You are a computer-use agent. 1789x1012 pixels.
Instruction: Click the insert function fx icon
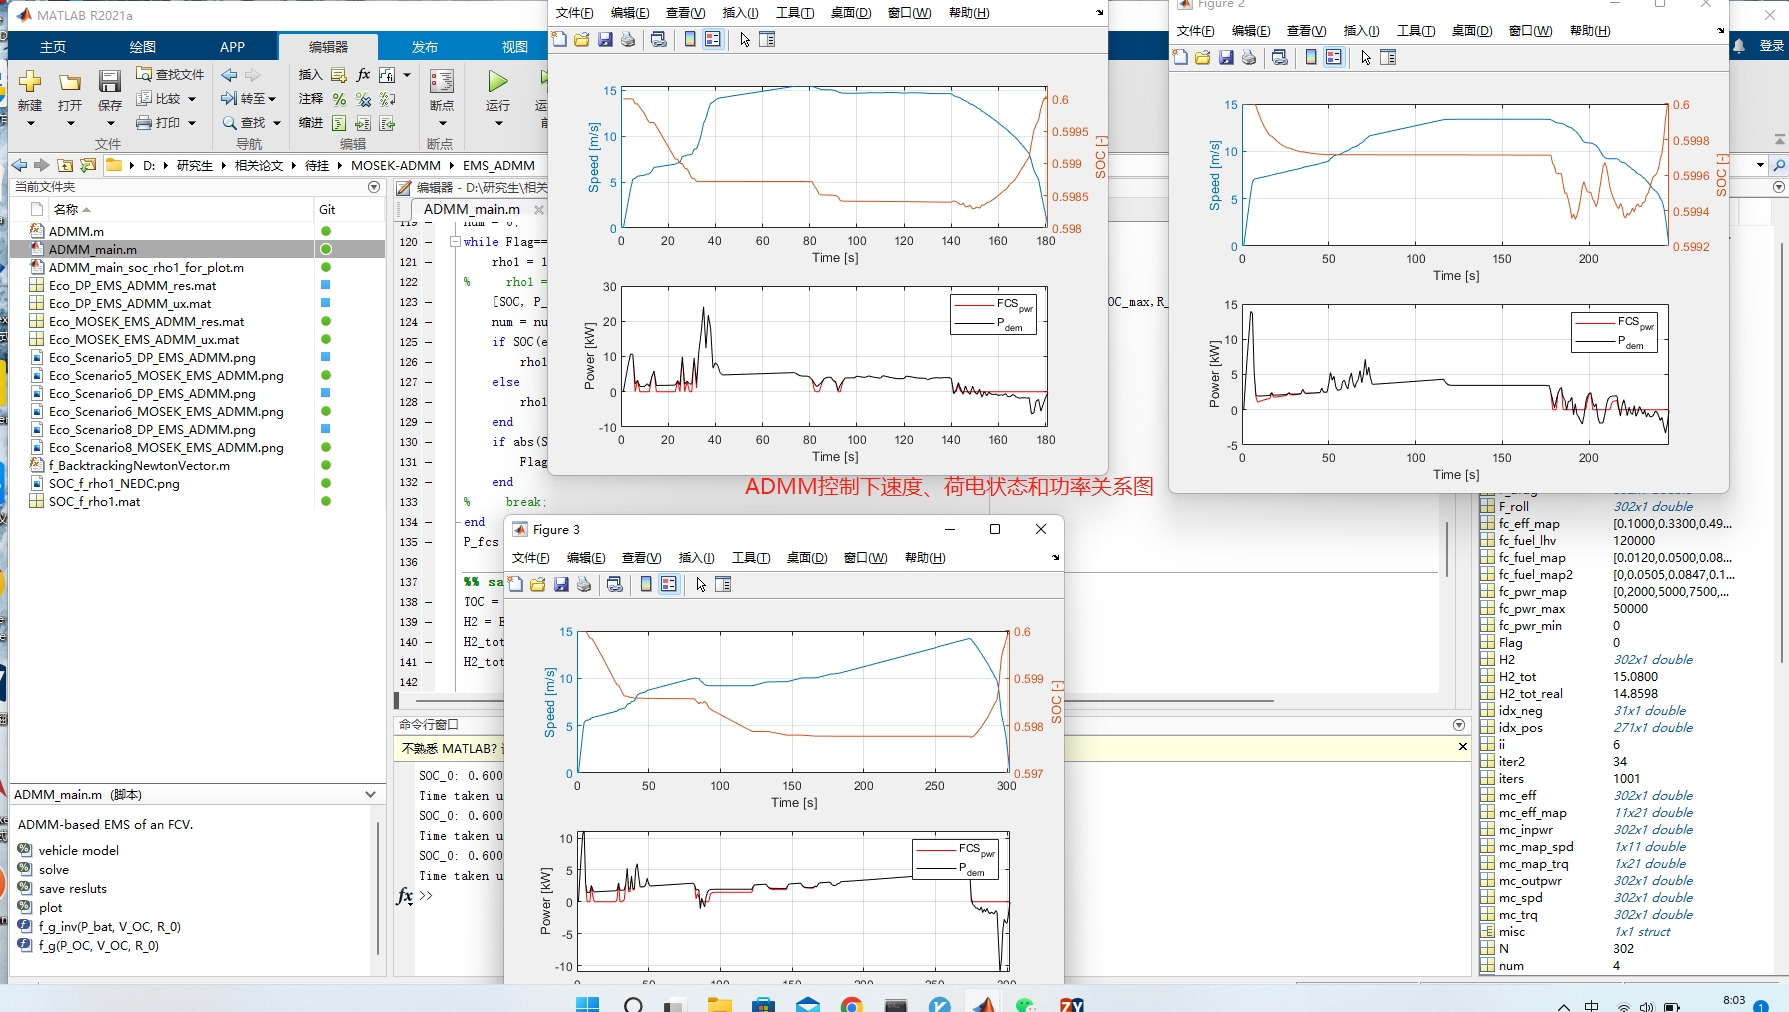click(363, 75)
